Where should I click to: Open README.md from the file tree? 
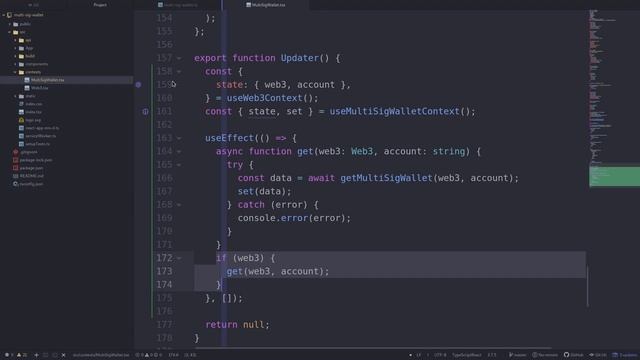tap(31, 176)
